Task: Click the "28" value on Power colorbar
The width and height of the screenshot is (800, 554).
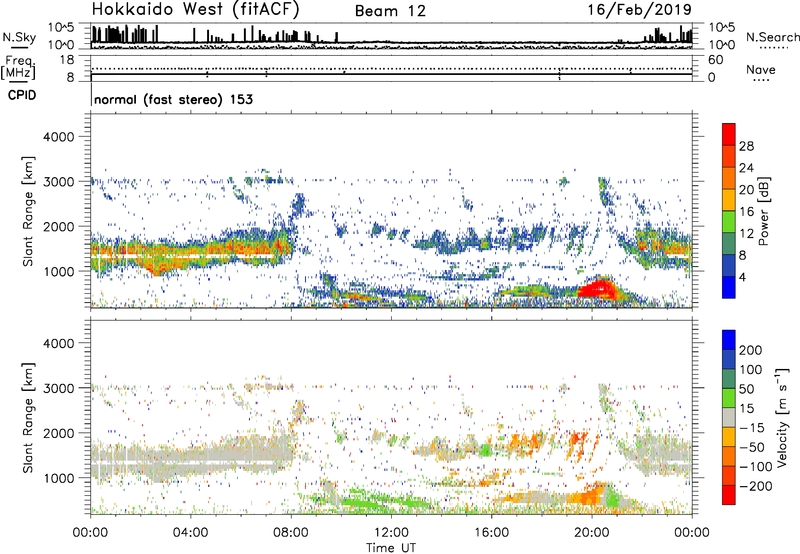Action: [x=746, y=146]
